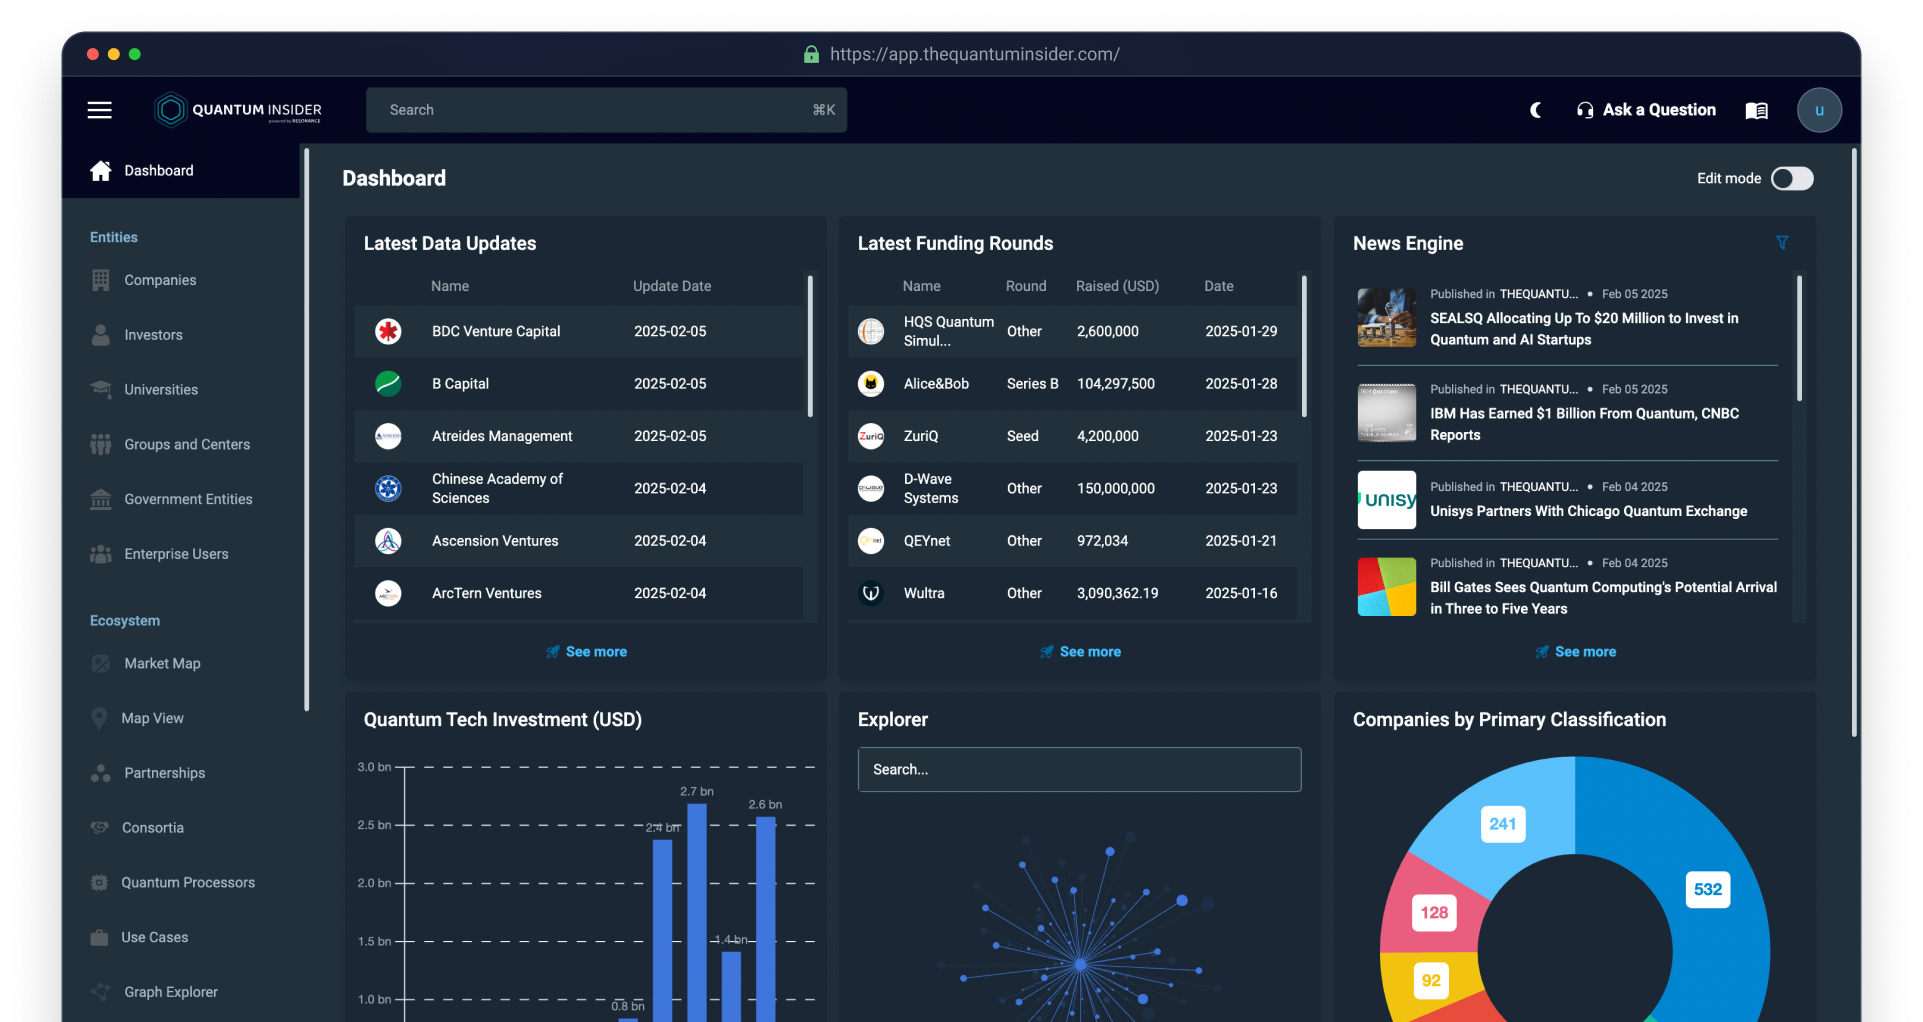Open Companies in the sidebar
1923x1022 pixels.
160,280
